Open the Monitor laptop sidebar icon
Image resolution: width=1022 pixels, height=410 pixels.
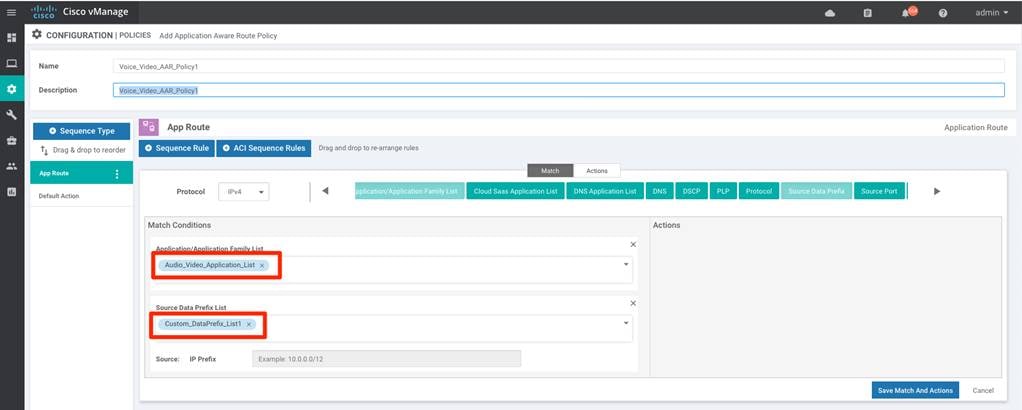coord(11,63)
